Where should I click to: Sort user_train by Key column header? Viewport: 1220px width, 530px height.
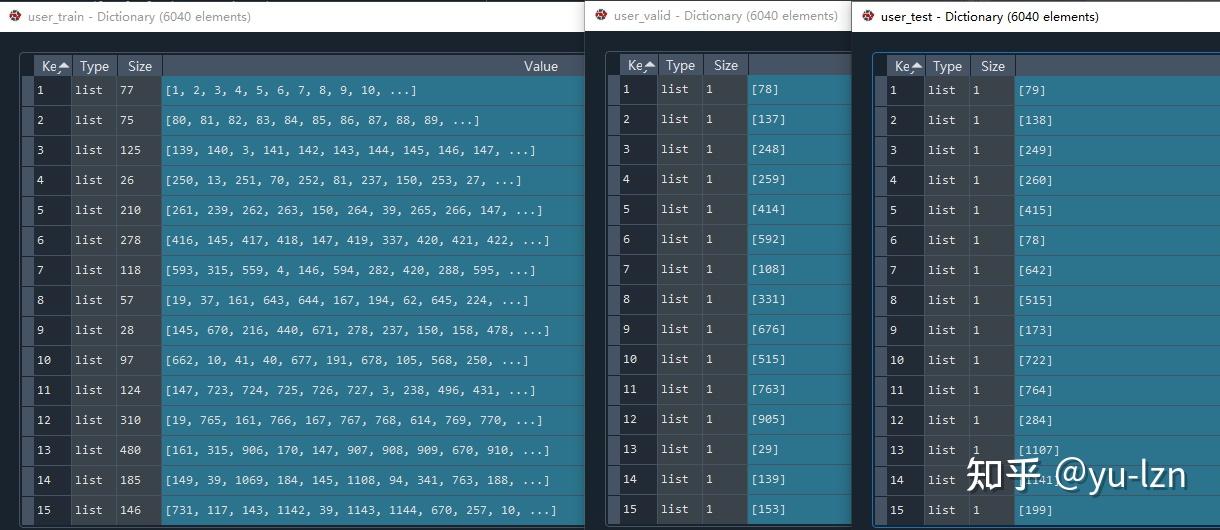tap(52, 66)
